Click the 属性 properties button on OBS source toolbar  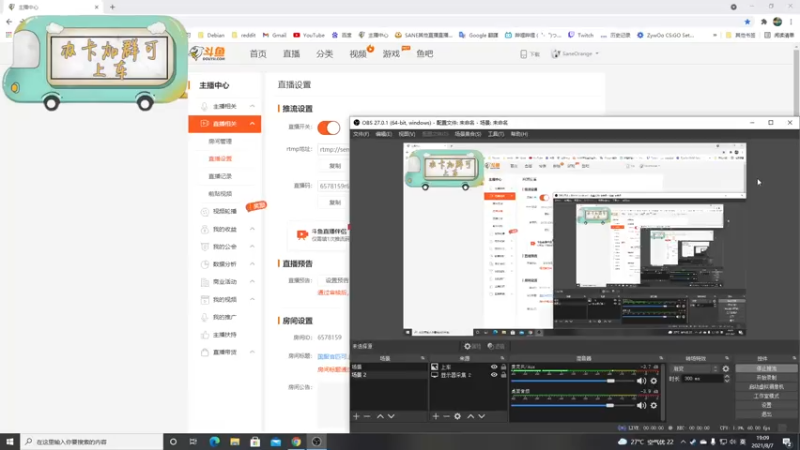pyautogui.click(x=472, y=346)
